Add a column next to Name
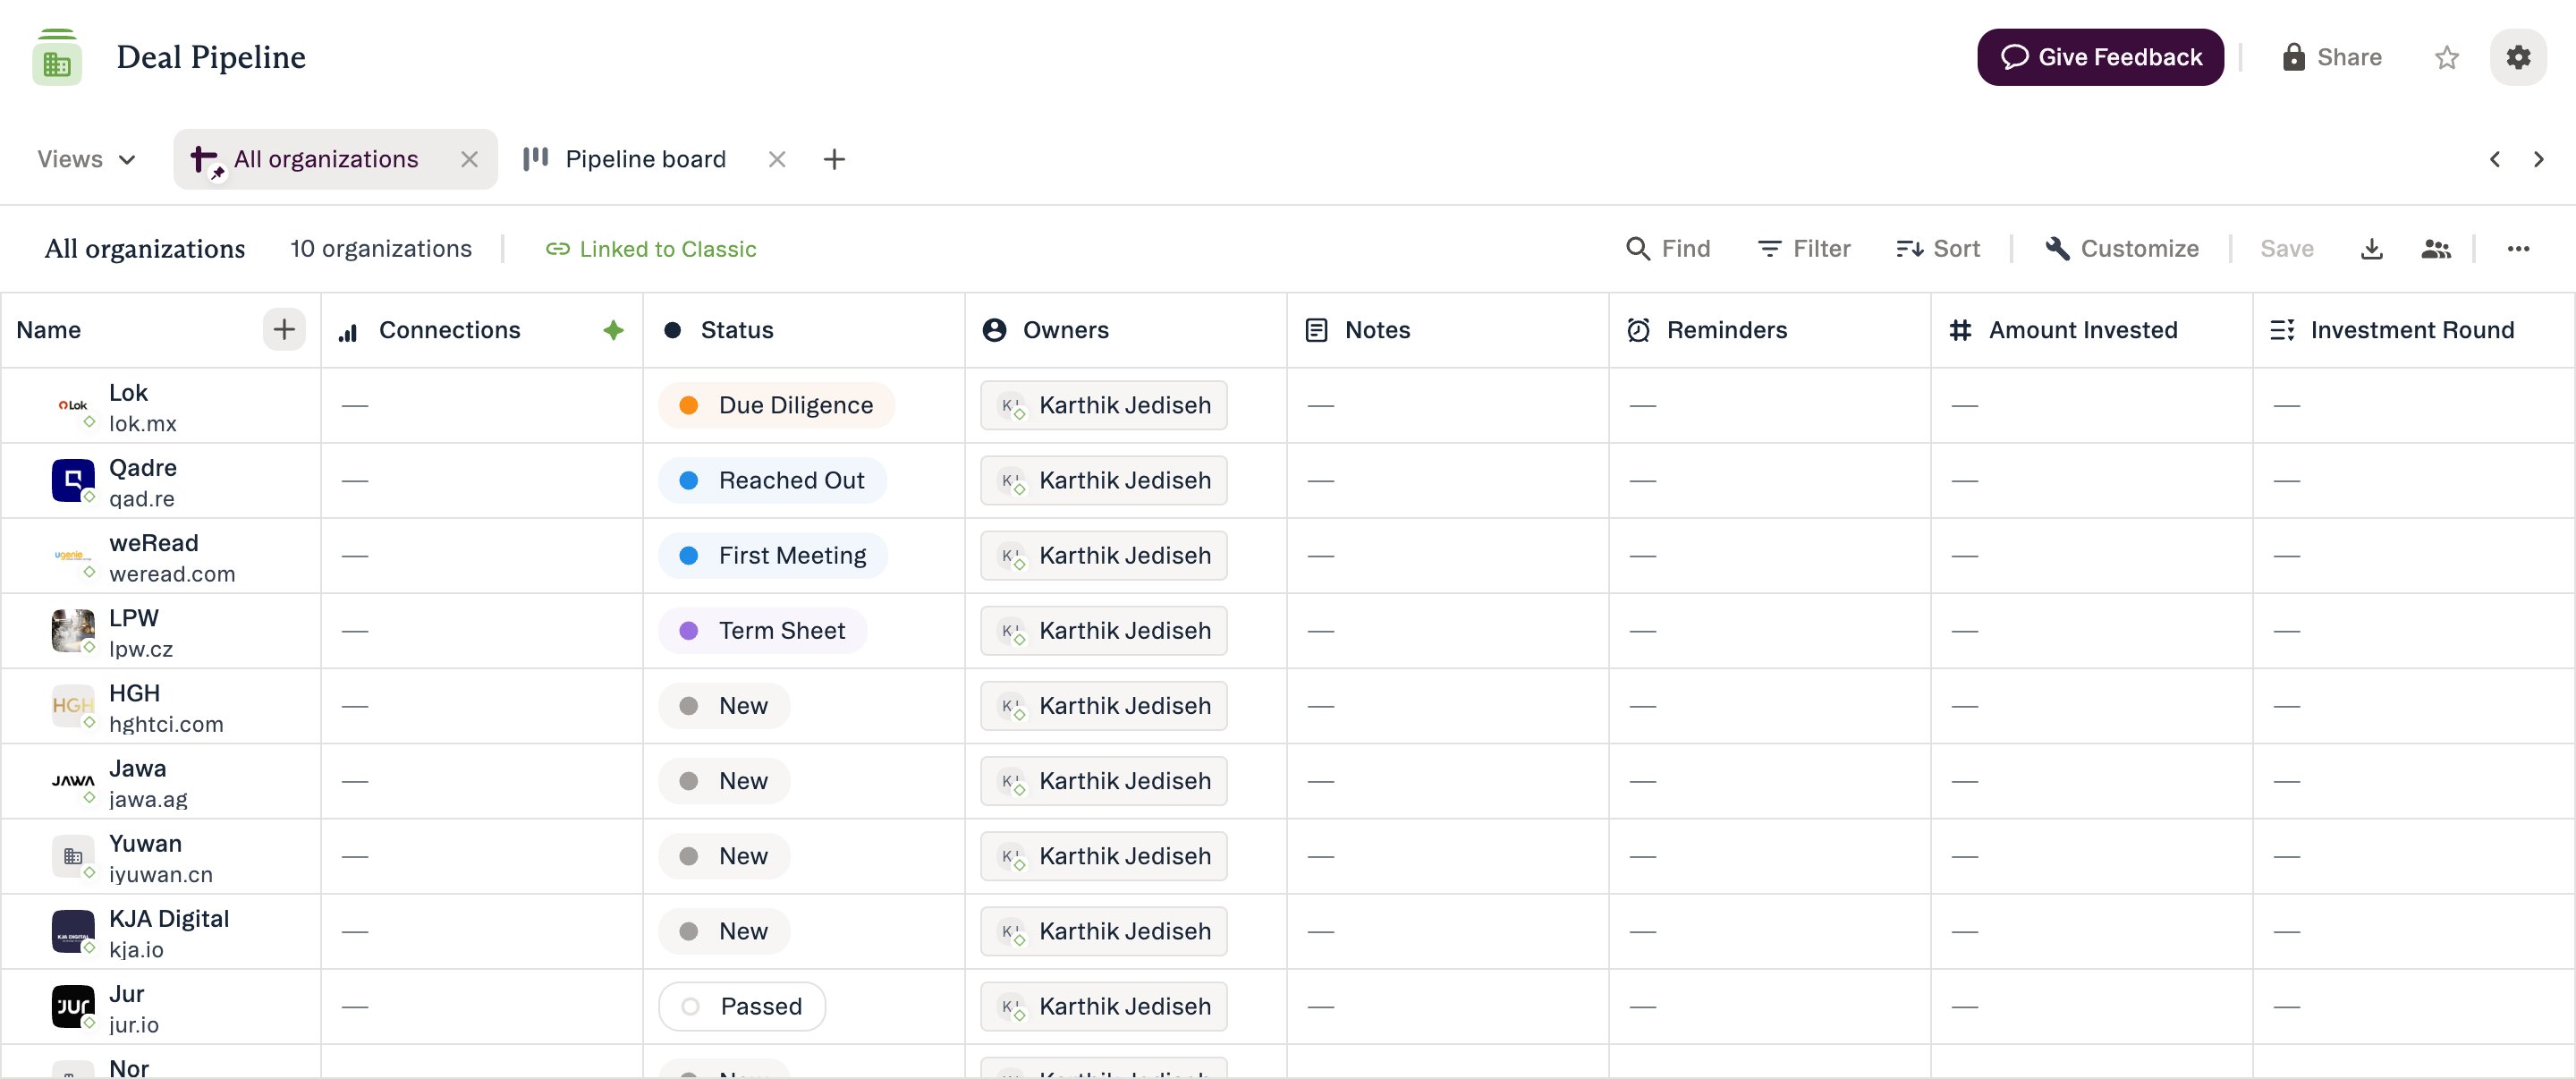 pyautogui.click(x=284, y=329)
